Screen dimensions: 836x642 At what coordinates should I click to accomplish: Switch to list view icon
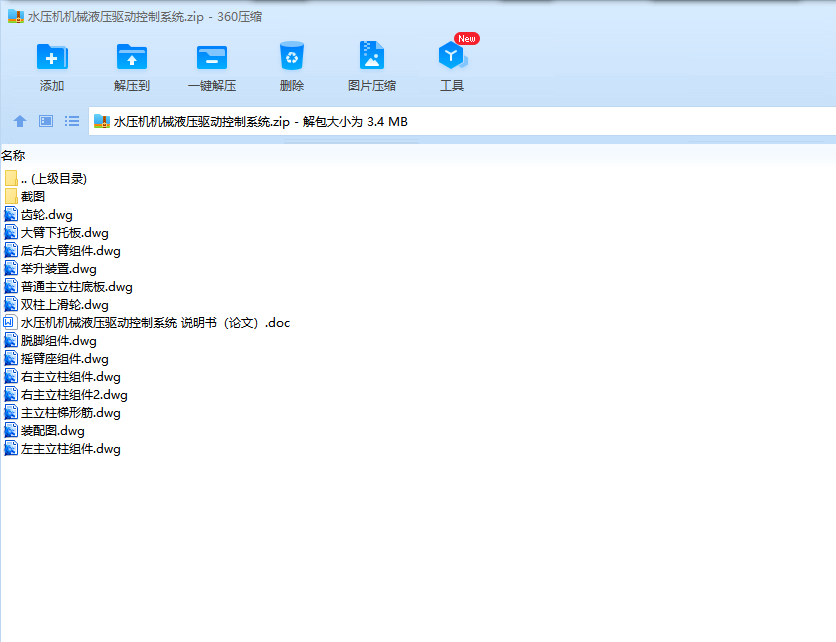click(72, 122)
